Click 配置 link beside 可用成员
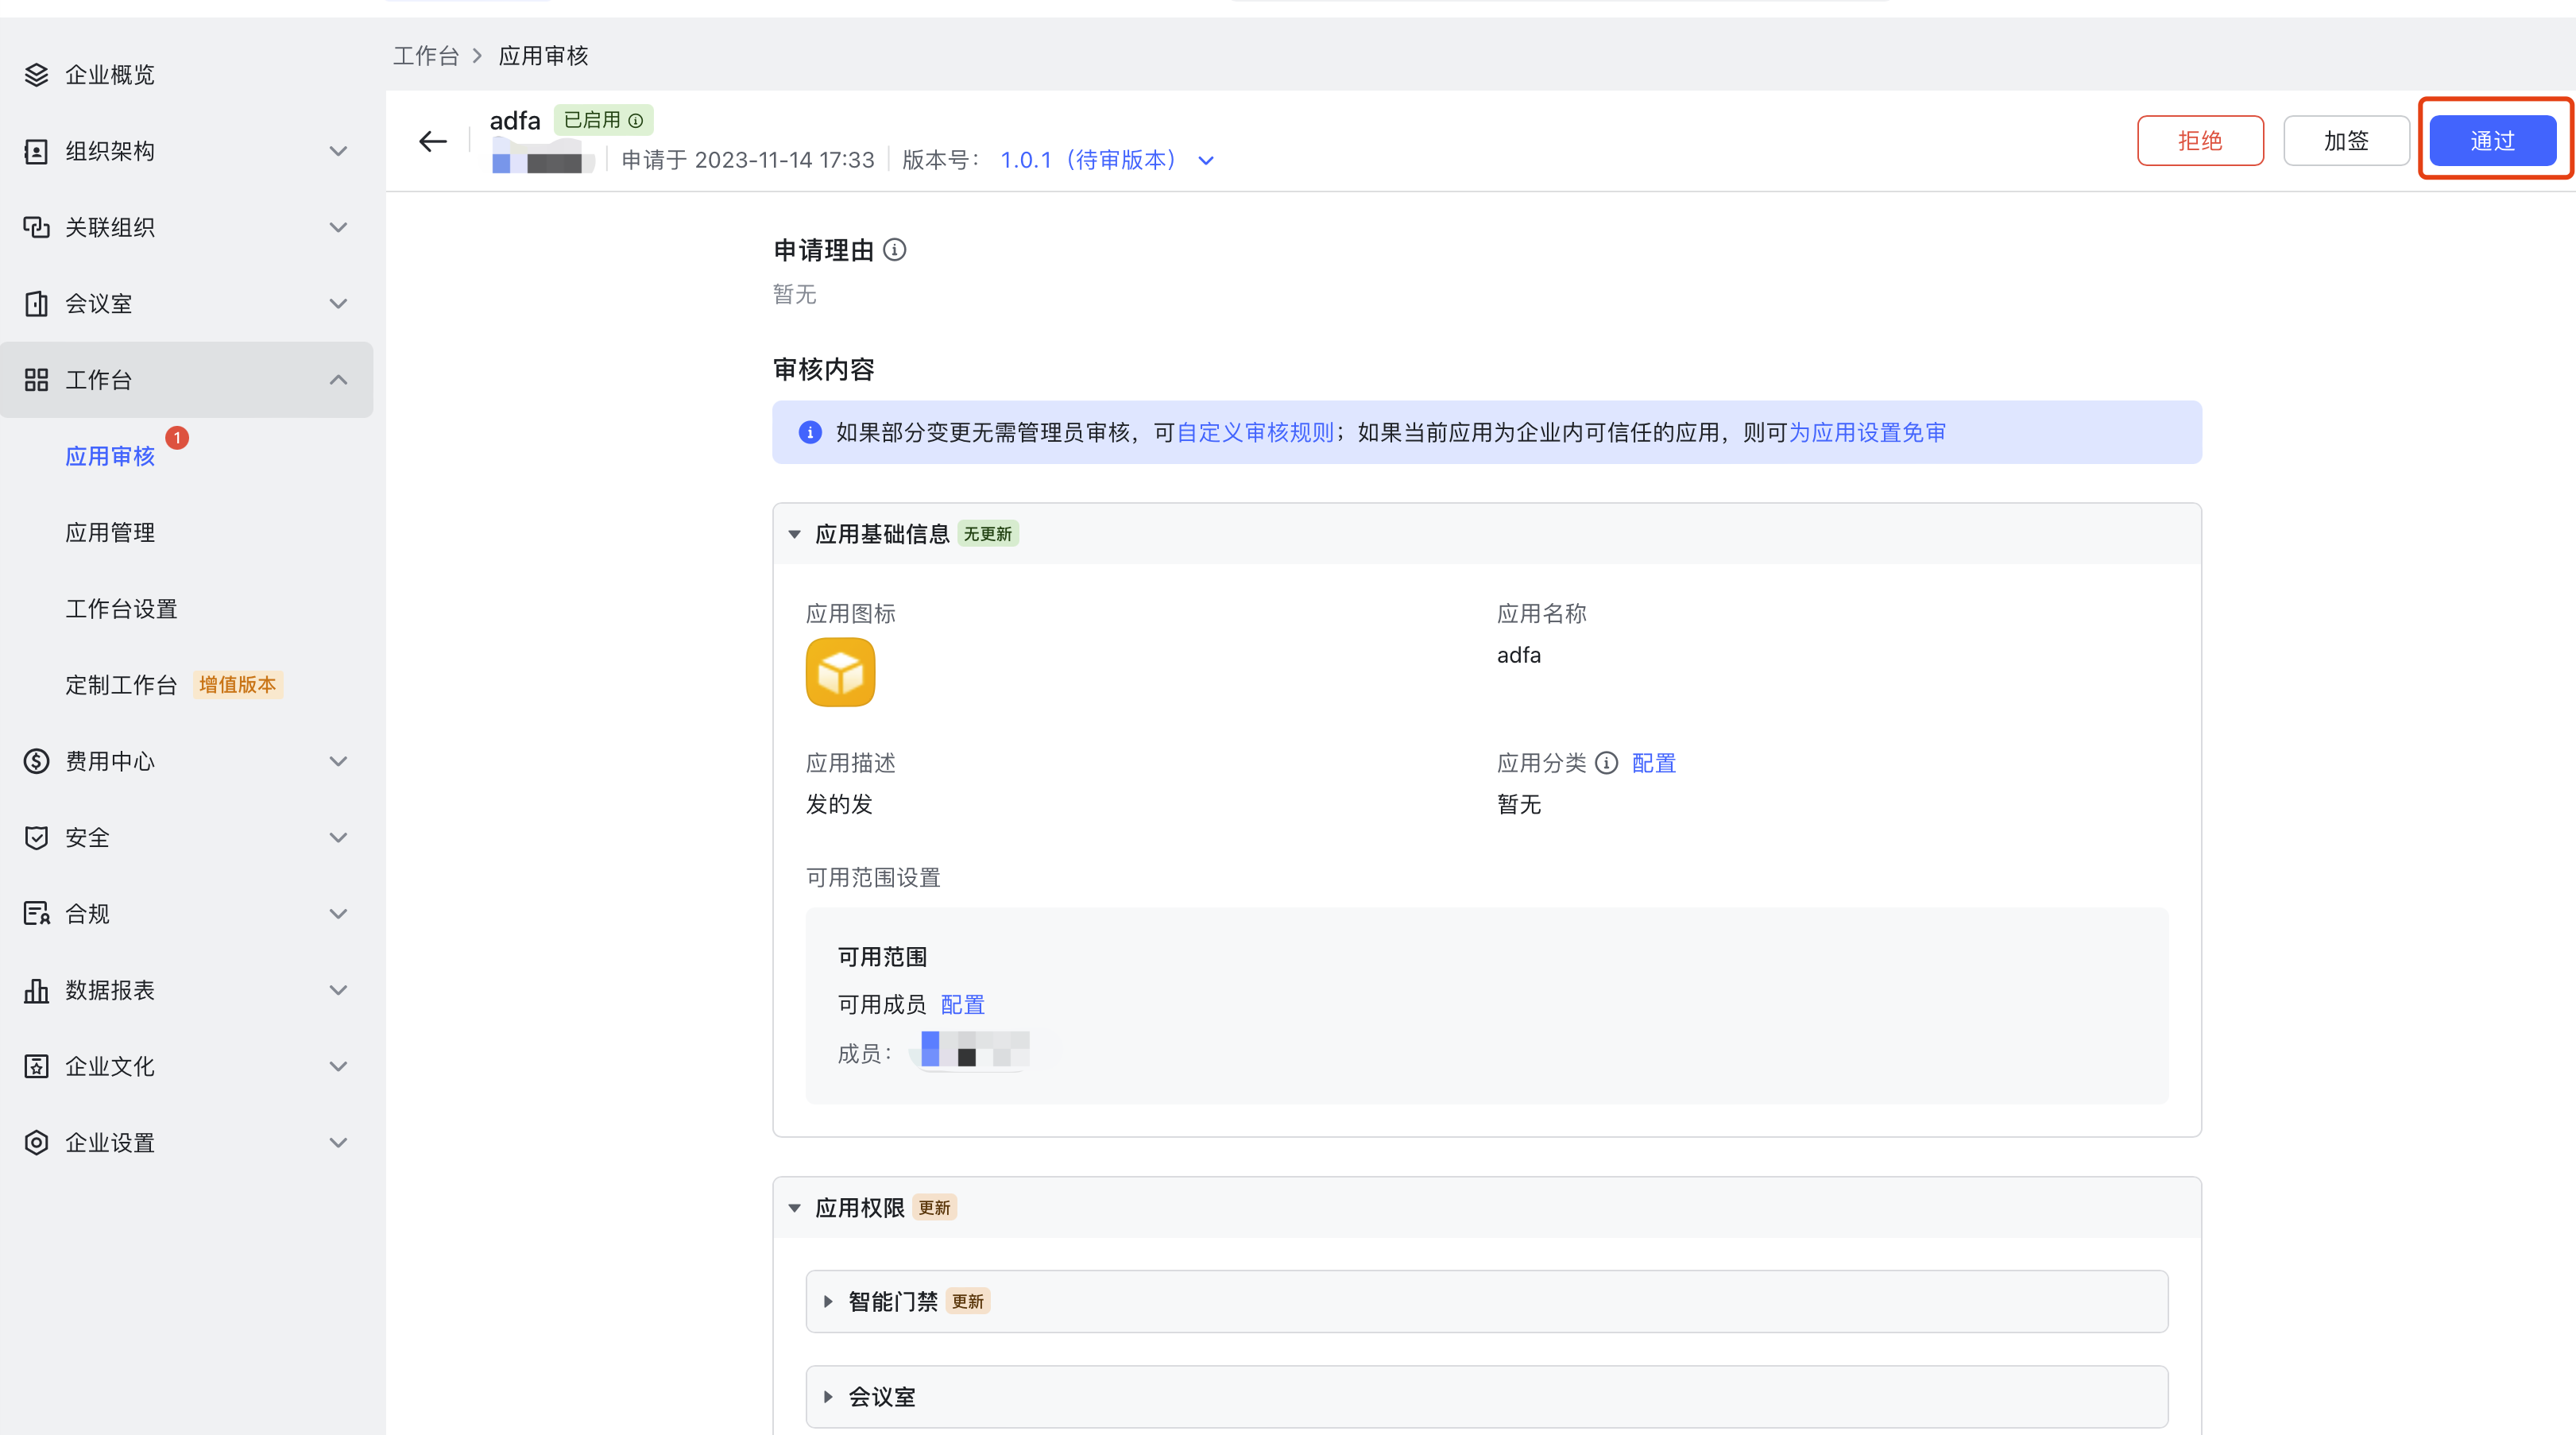Image resolution: width=2576 pixels, height=1435 pixels. point(962,1004)
